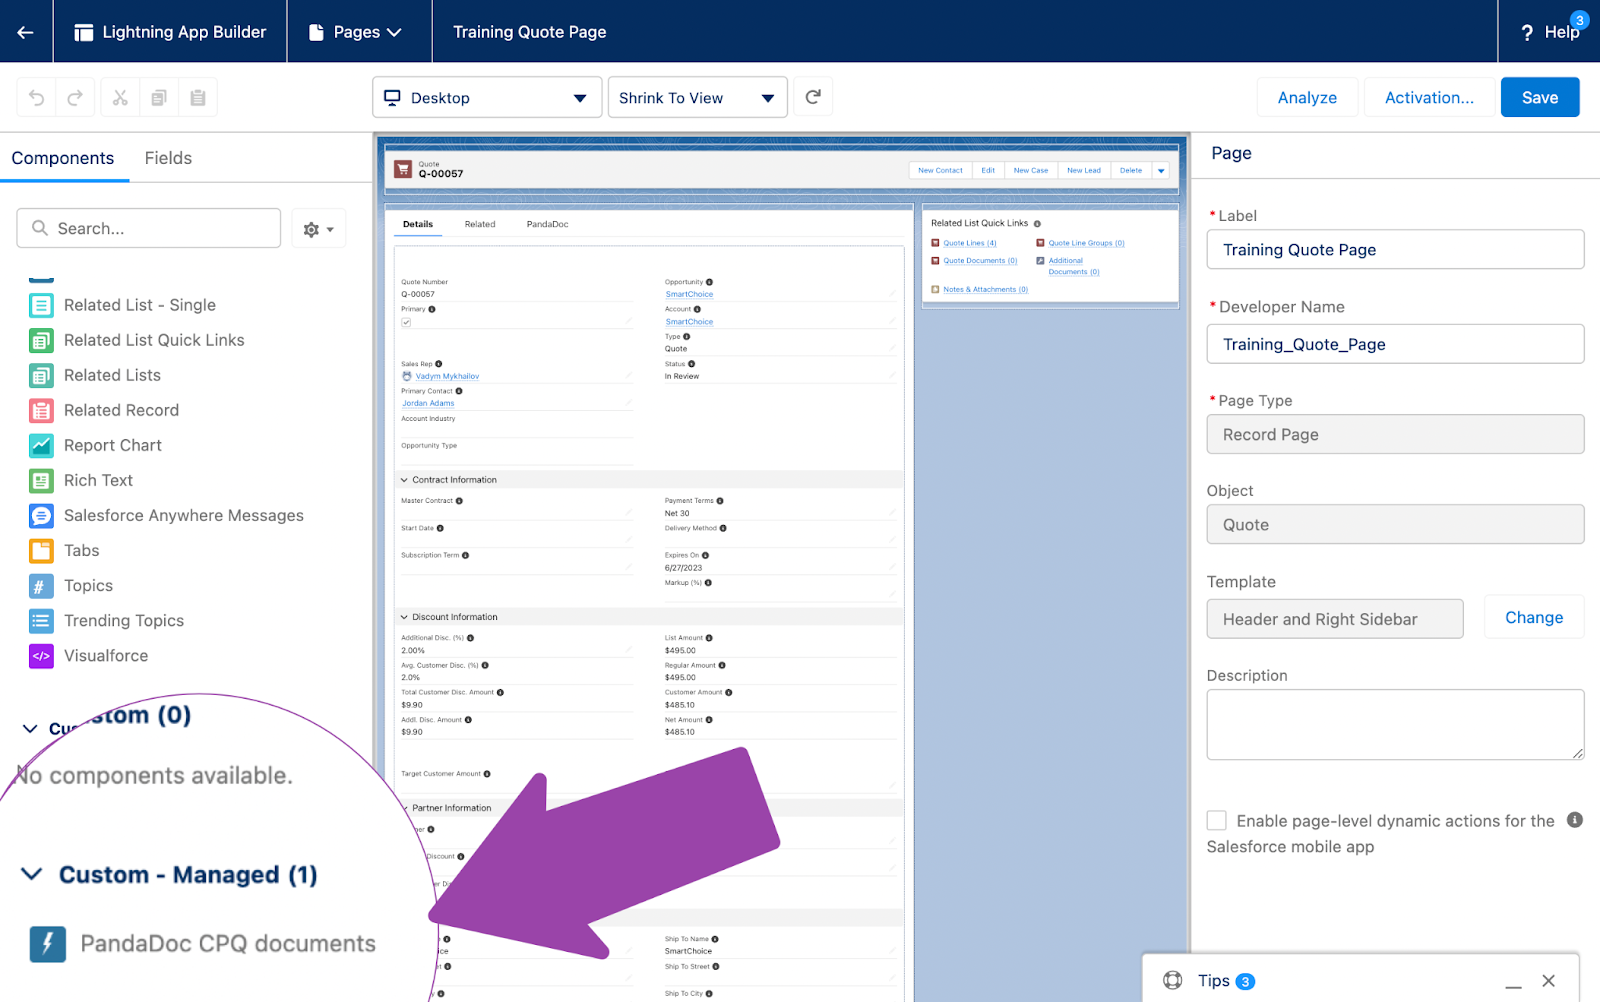Select the Cut scissors icon
Screen dimensions: 1600x1002
tap(120, 98)
